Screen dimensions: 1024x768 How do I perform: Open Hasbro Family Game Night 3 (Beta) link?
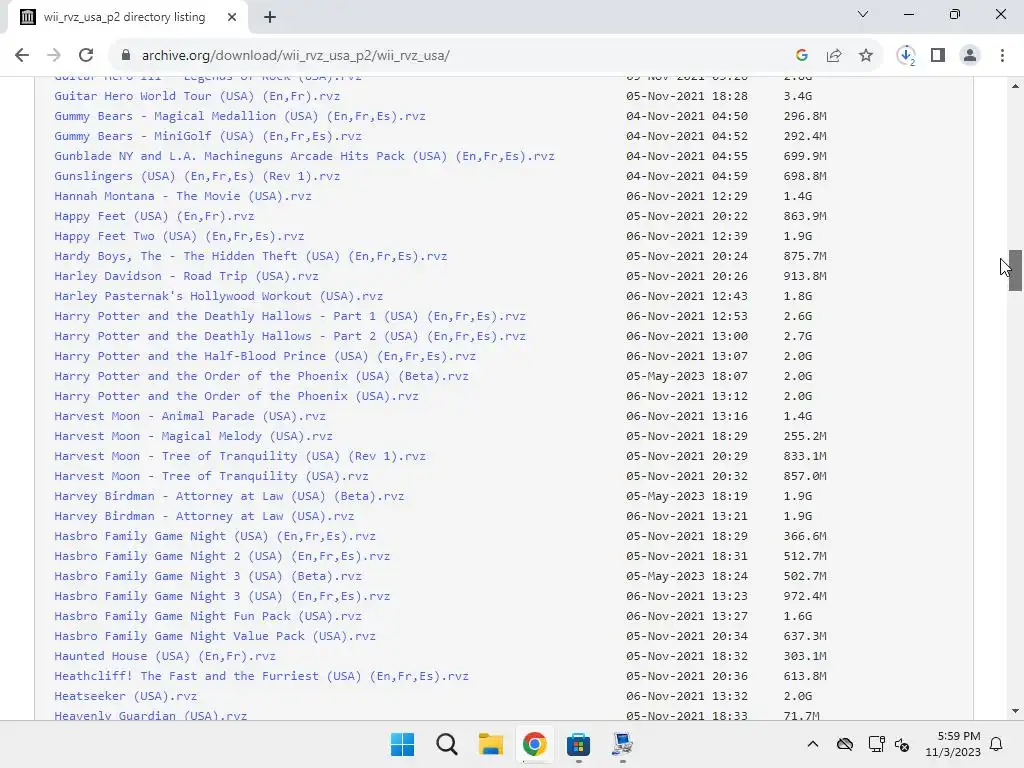tap(208, 576)
